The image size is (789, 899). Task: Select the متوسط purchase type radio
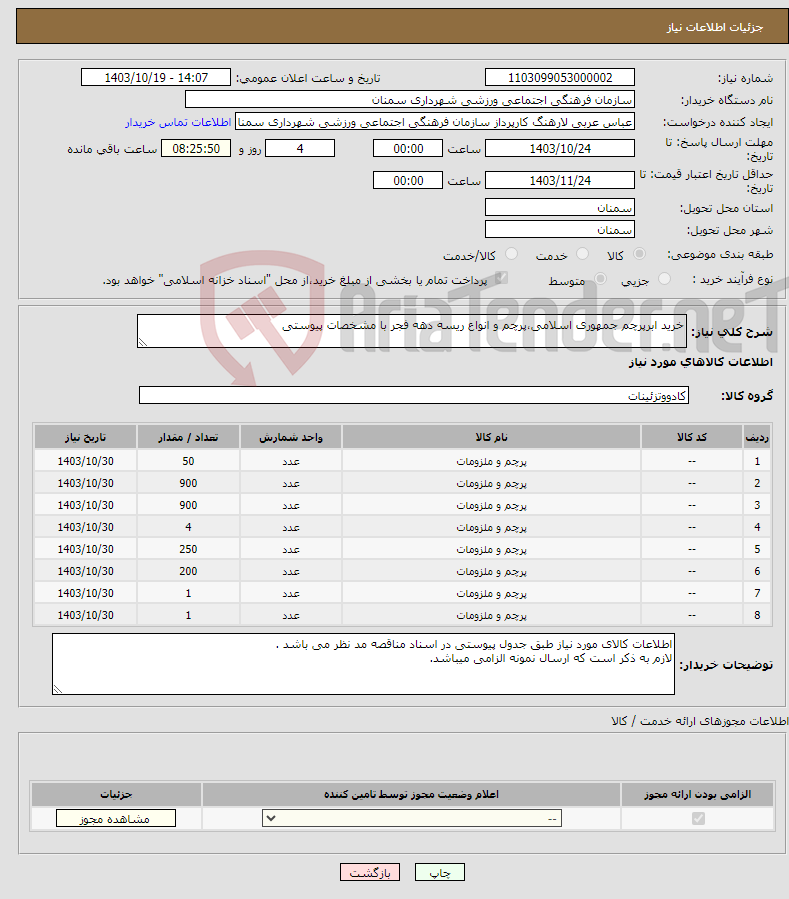[600, 279]
